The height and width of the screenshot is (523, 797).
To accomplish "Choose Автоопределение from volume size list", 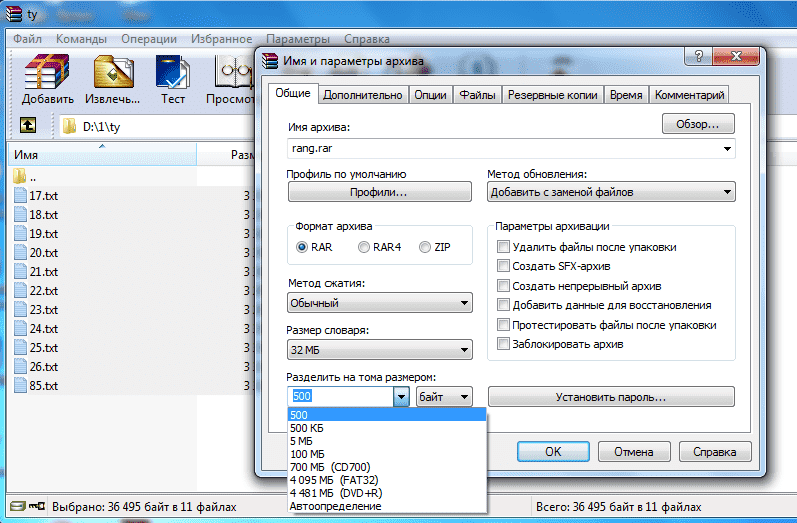I will click(x=387, y=506).
